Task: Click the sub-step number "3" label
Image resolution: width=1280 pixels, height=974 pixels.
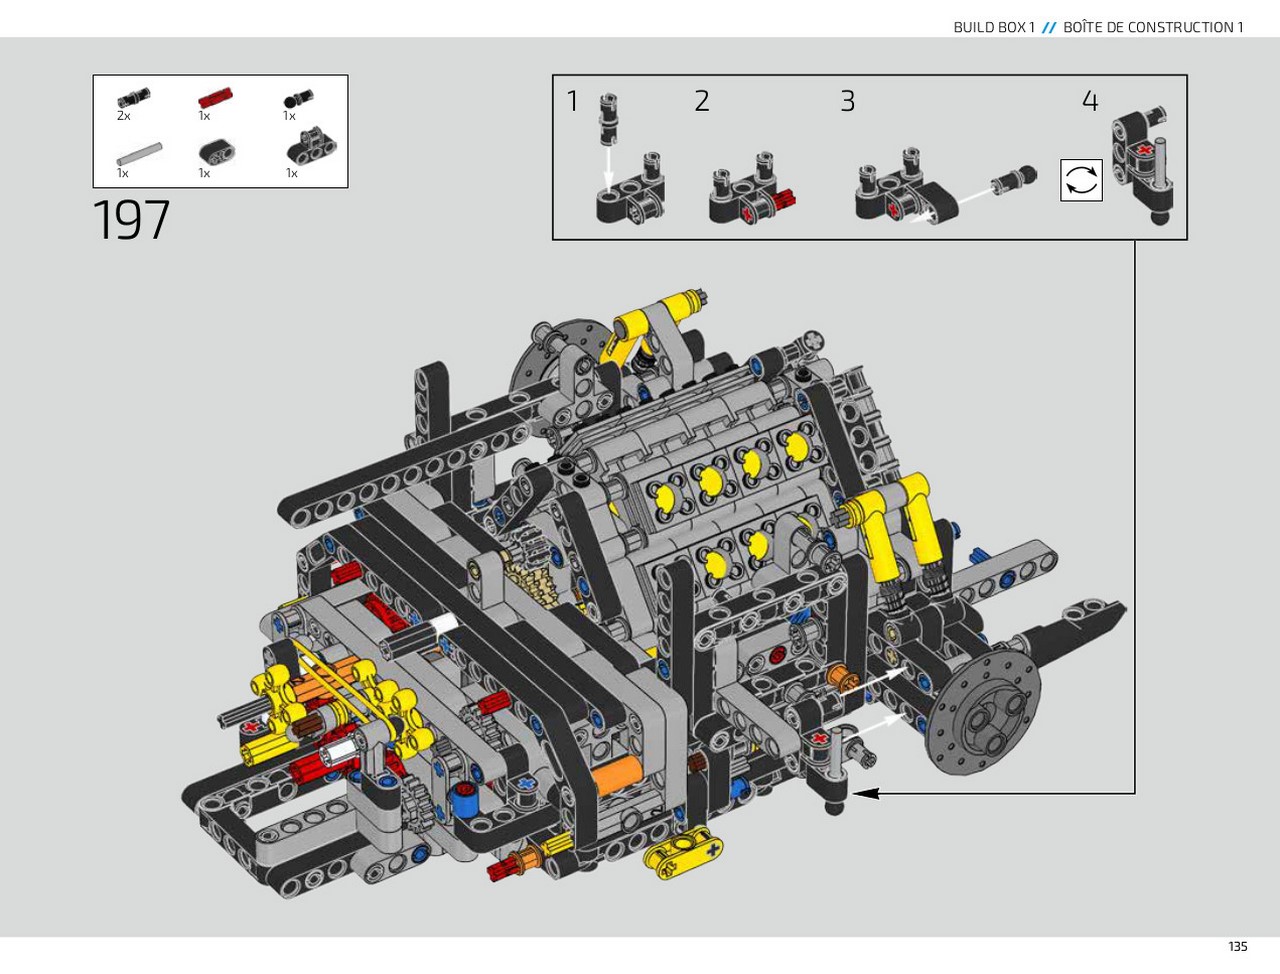Action: [848, 101]
